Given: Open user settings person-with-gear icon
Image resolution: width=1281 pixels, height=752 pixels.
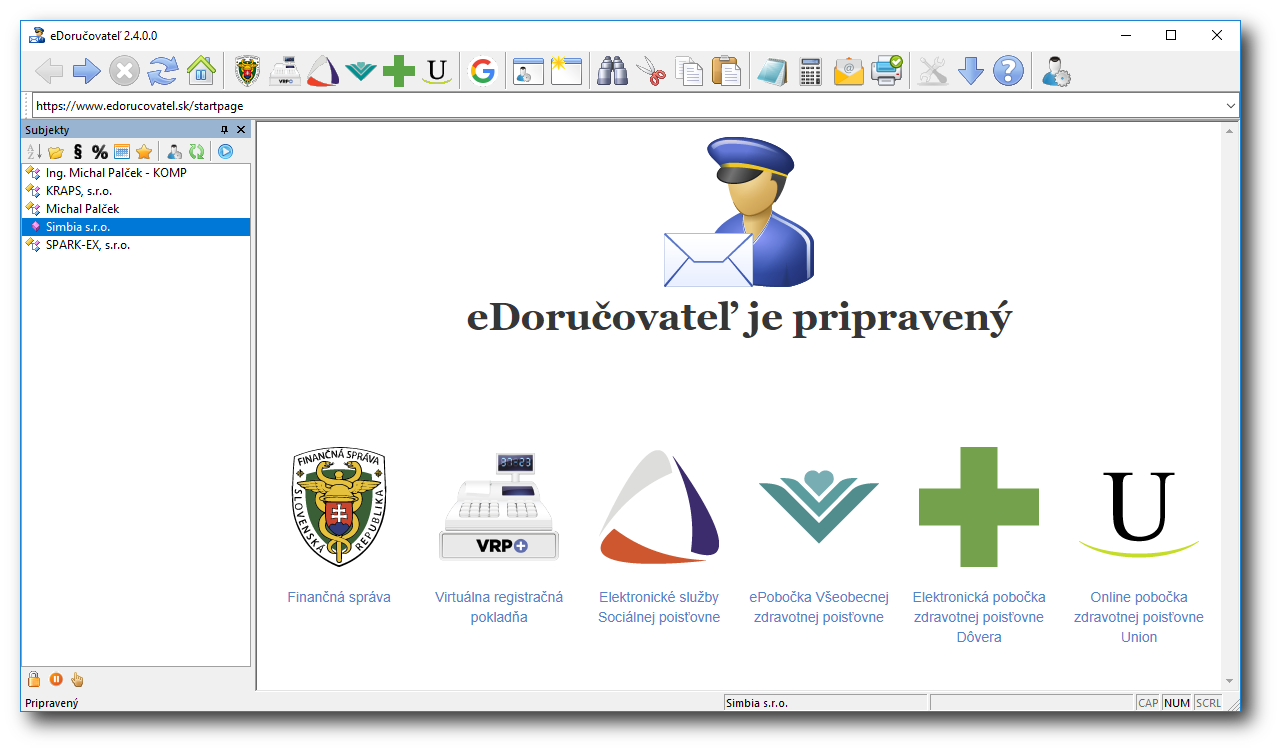Looking at the screenshot, I should (x=1055, y=71).
